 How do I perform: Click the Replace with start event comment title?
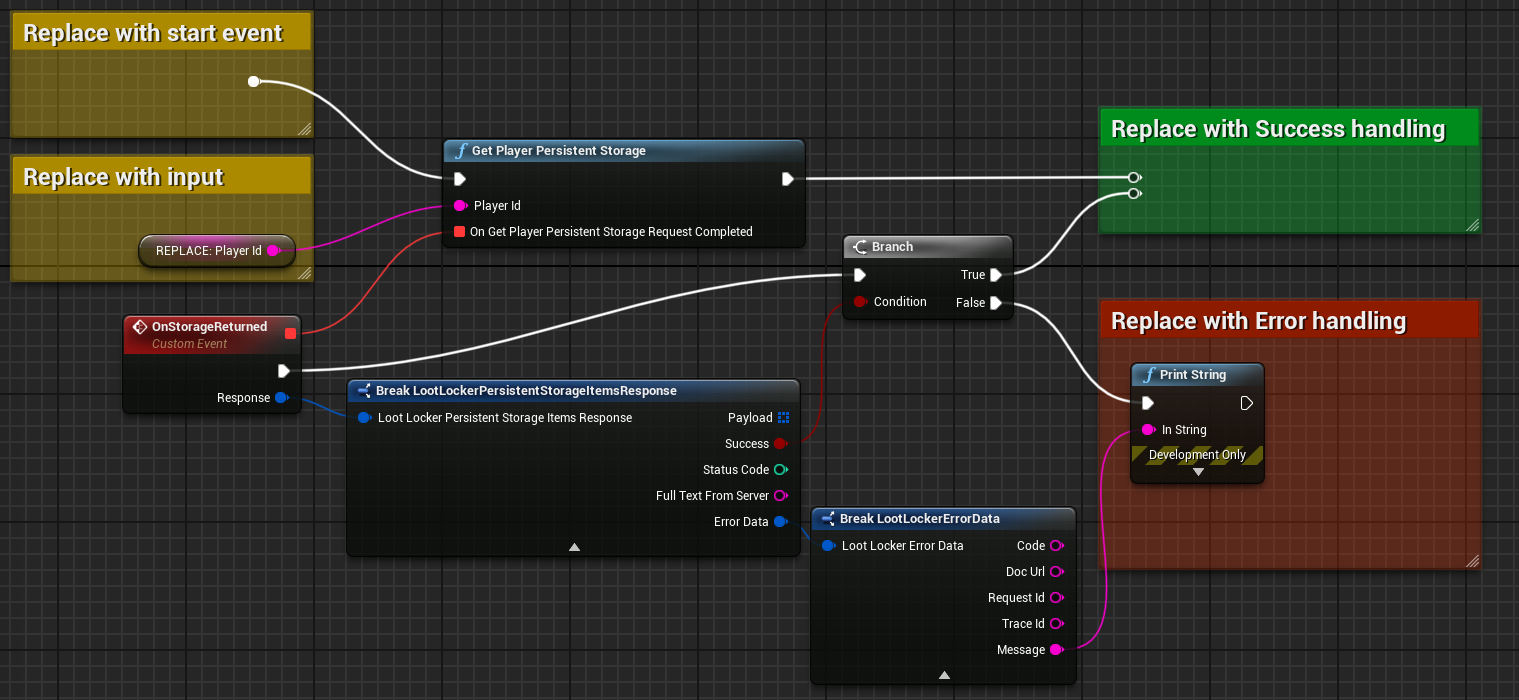click(153, 33)
